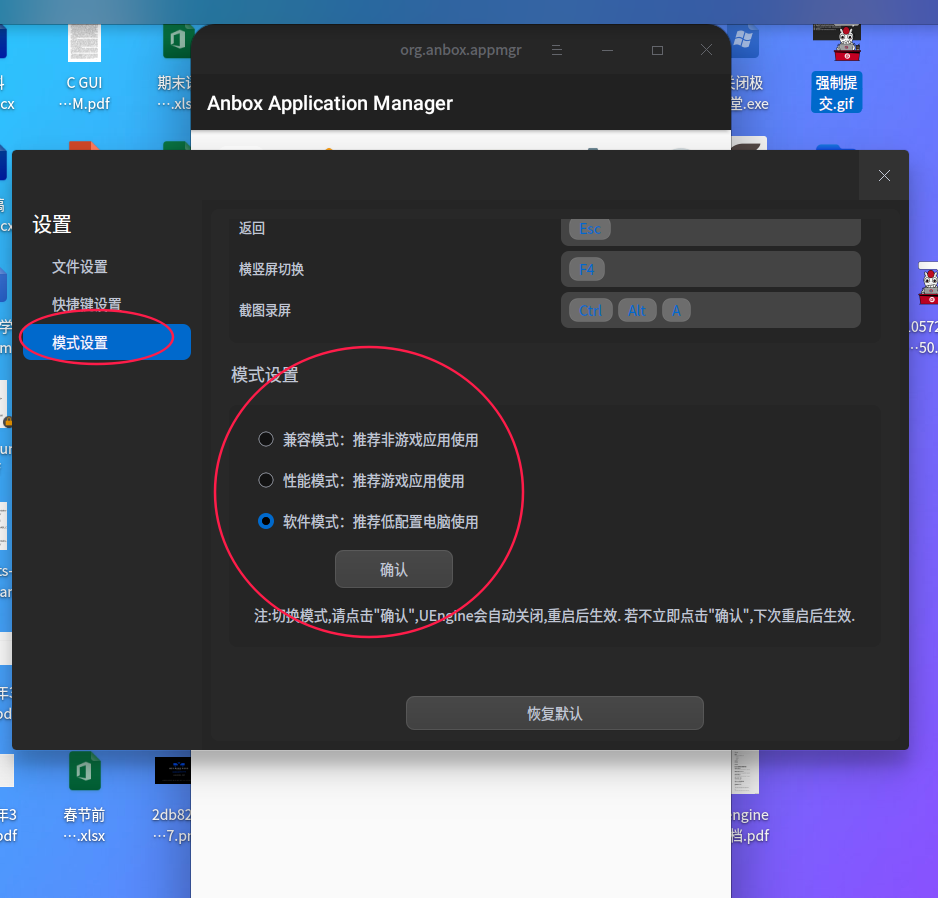Viewport: 938px width, 898px height.
Task: Click the 横竖屏切换 shortcut label
Action: click(272, 269)
